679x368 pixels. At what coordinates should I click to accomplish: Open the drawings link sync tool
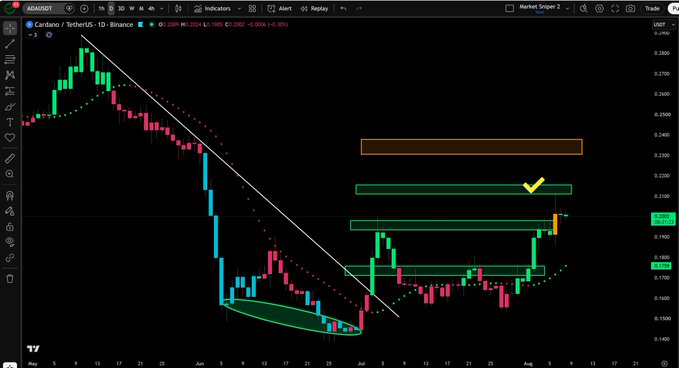click(10, 258)
